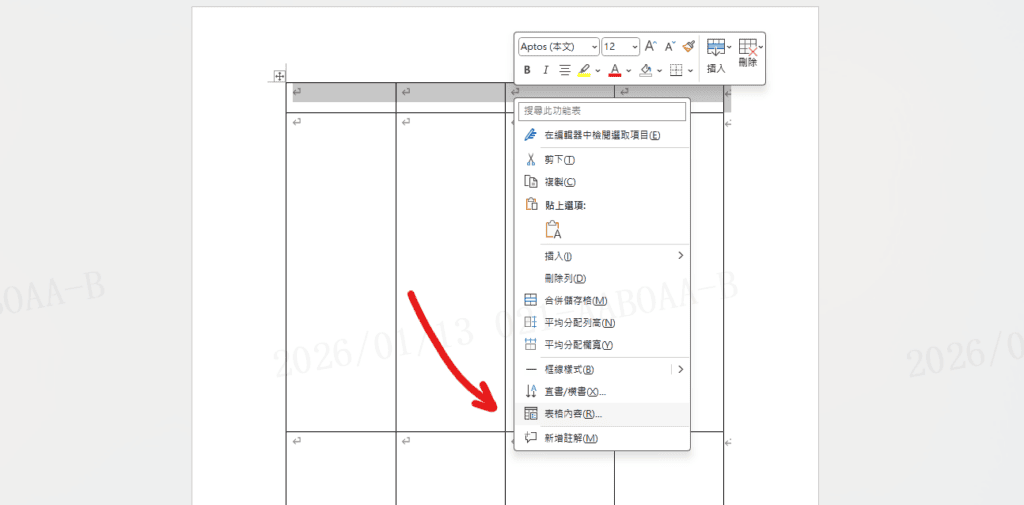Expand the font color dropdown arrow
The height and width of the screenshot is (505, 1024).
(x=628, y=70)
